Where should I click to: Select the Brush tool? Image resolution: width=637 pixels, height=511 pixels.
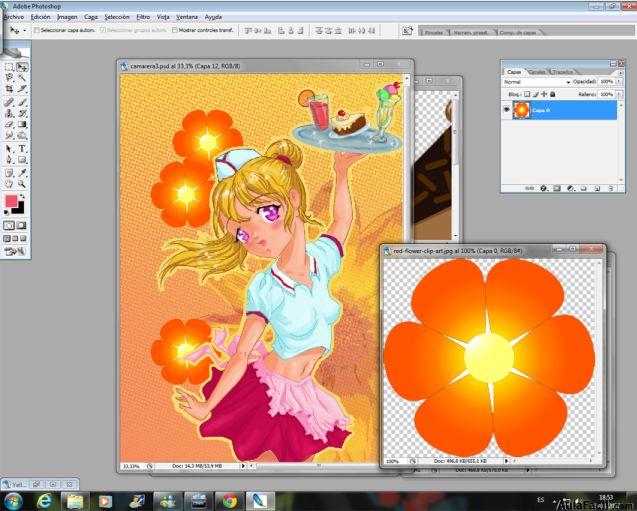click(x=22, y=102)
